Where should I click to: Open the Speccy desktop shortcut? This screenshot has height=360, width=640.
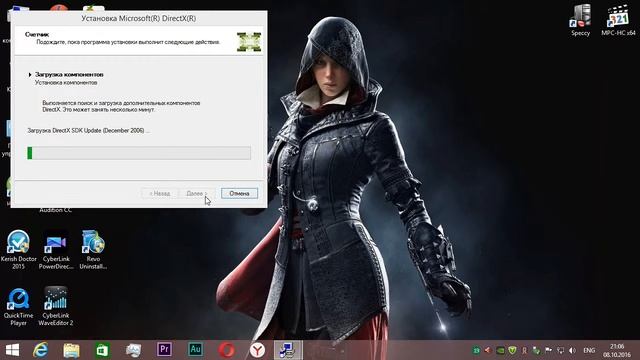580,20
